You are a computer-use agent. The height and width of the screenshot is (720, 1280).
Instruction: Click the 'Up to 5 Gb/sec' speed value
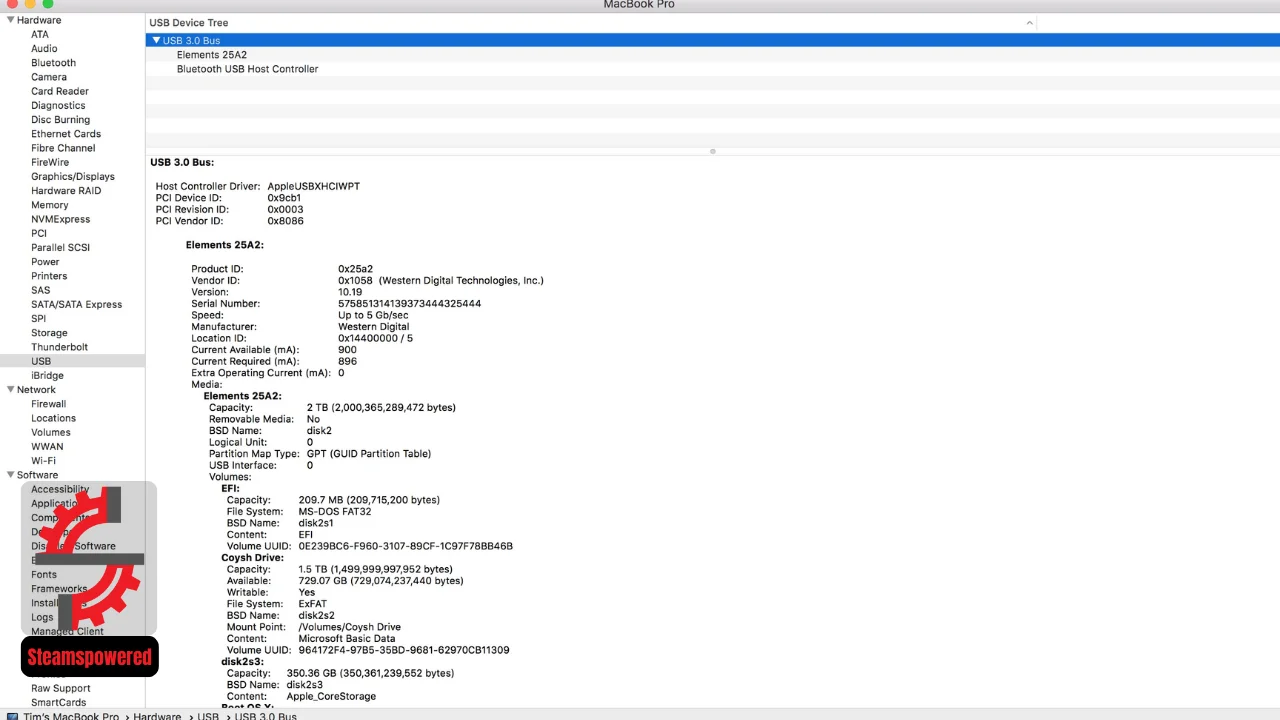coord(373,315)
